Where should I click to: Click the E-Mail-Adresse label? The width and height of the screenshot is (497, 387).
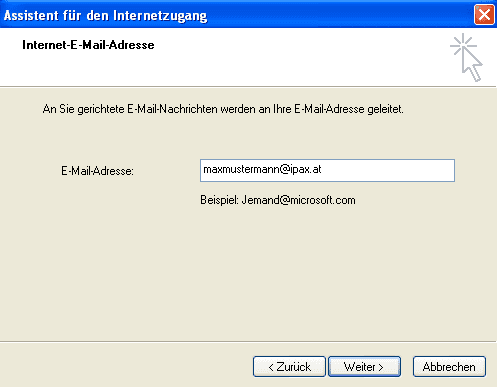(97, 171)
